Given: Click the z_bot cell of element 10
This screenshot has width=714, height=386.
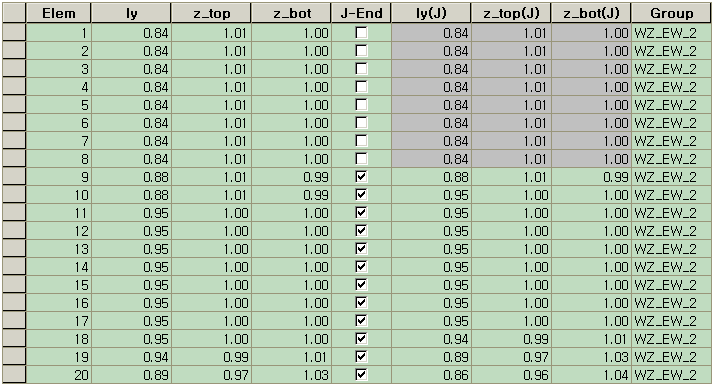Looking at the screenshot, I should coord(291,195).
